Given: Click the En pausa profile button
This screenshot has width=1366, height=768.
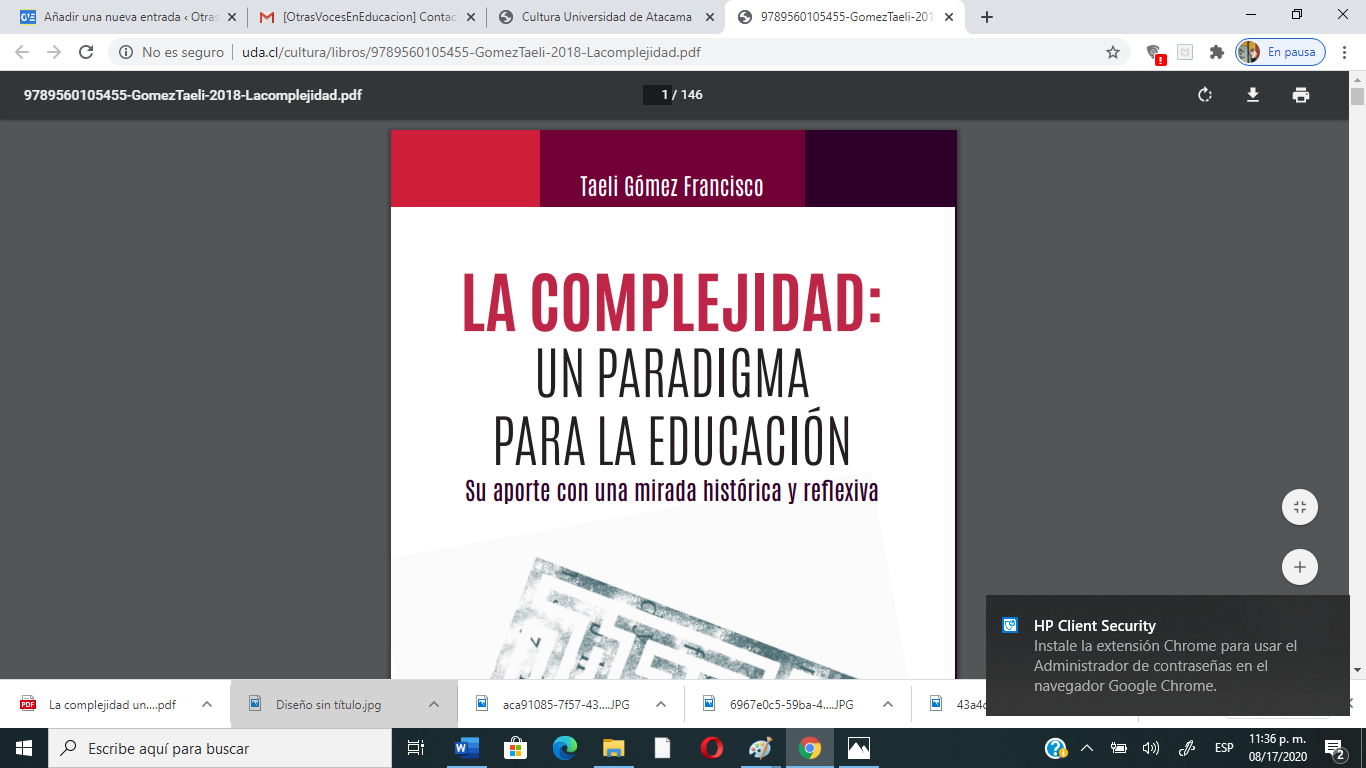Looking at the screenshot, I should coord(1281,52).
